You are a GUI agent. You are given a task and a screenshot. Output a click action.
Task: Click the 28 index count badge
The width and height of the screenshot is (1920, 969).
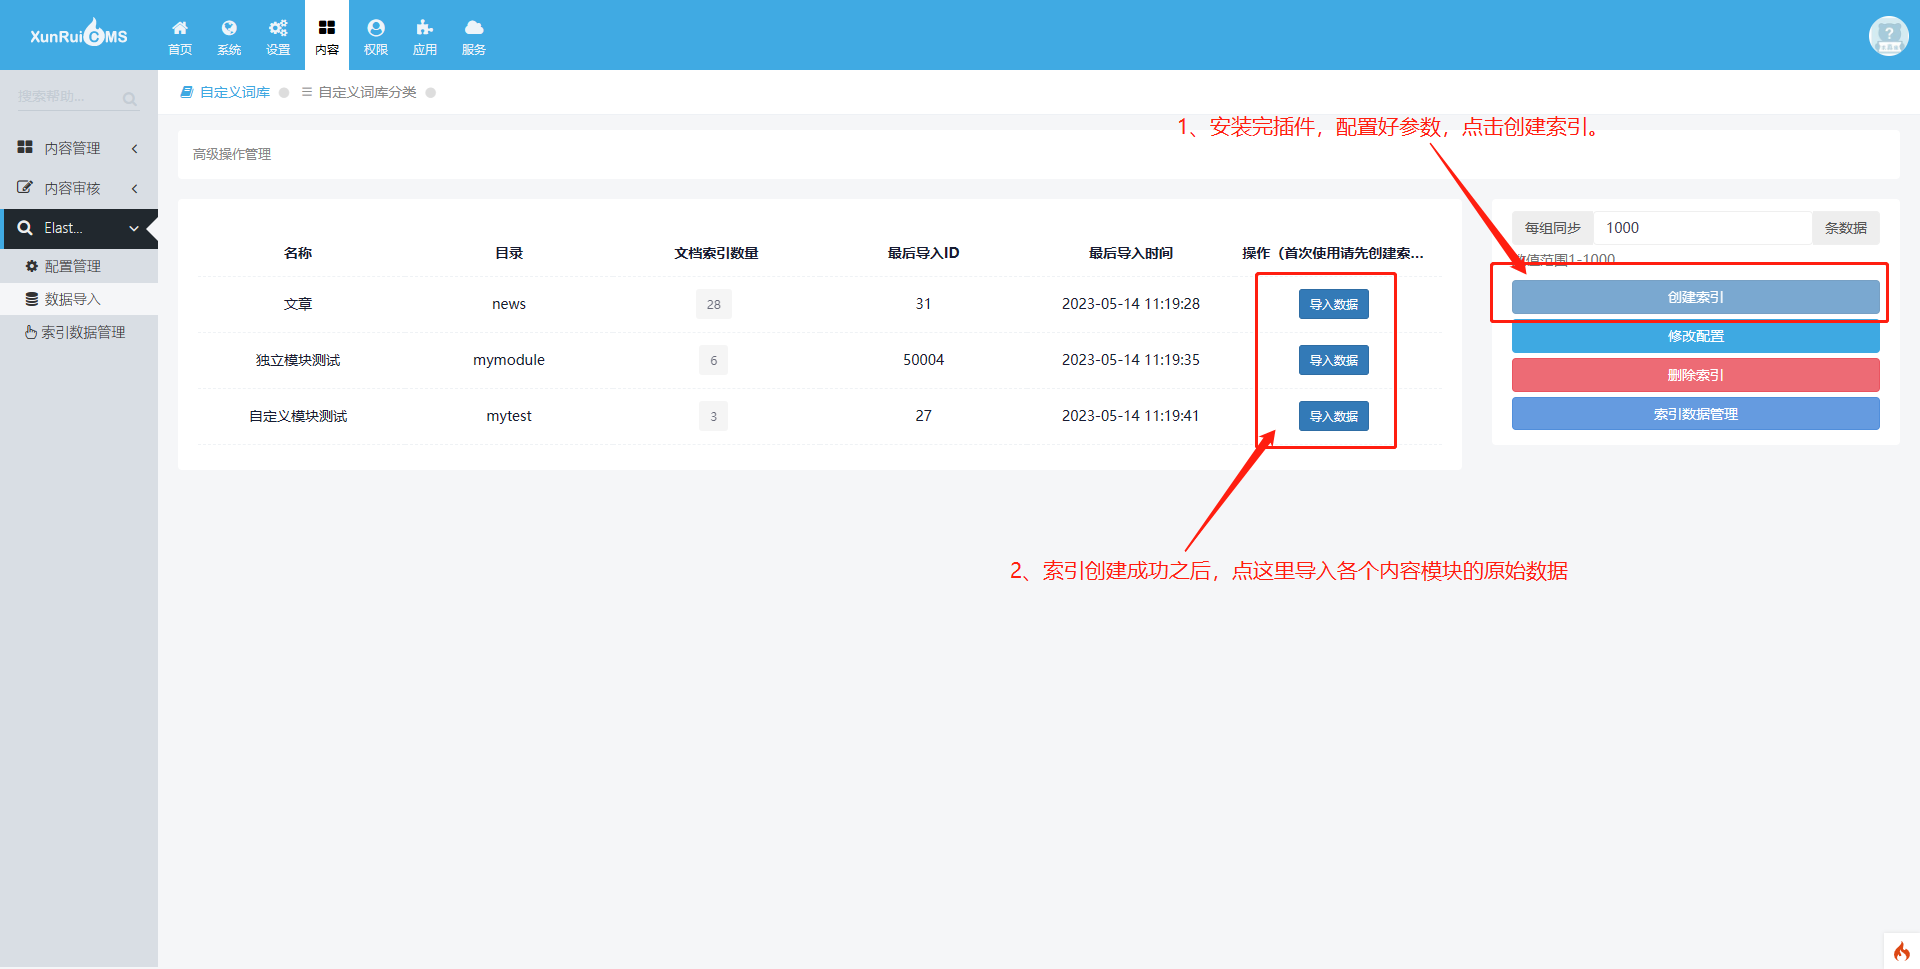[714, 304]
